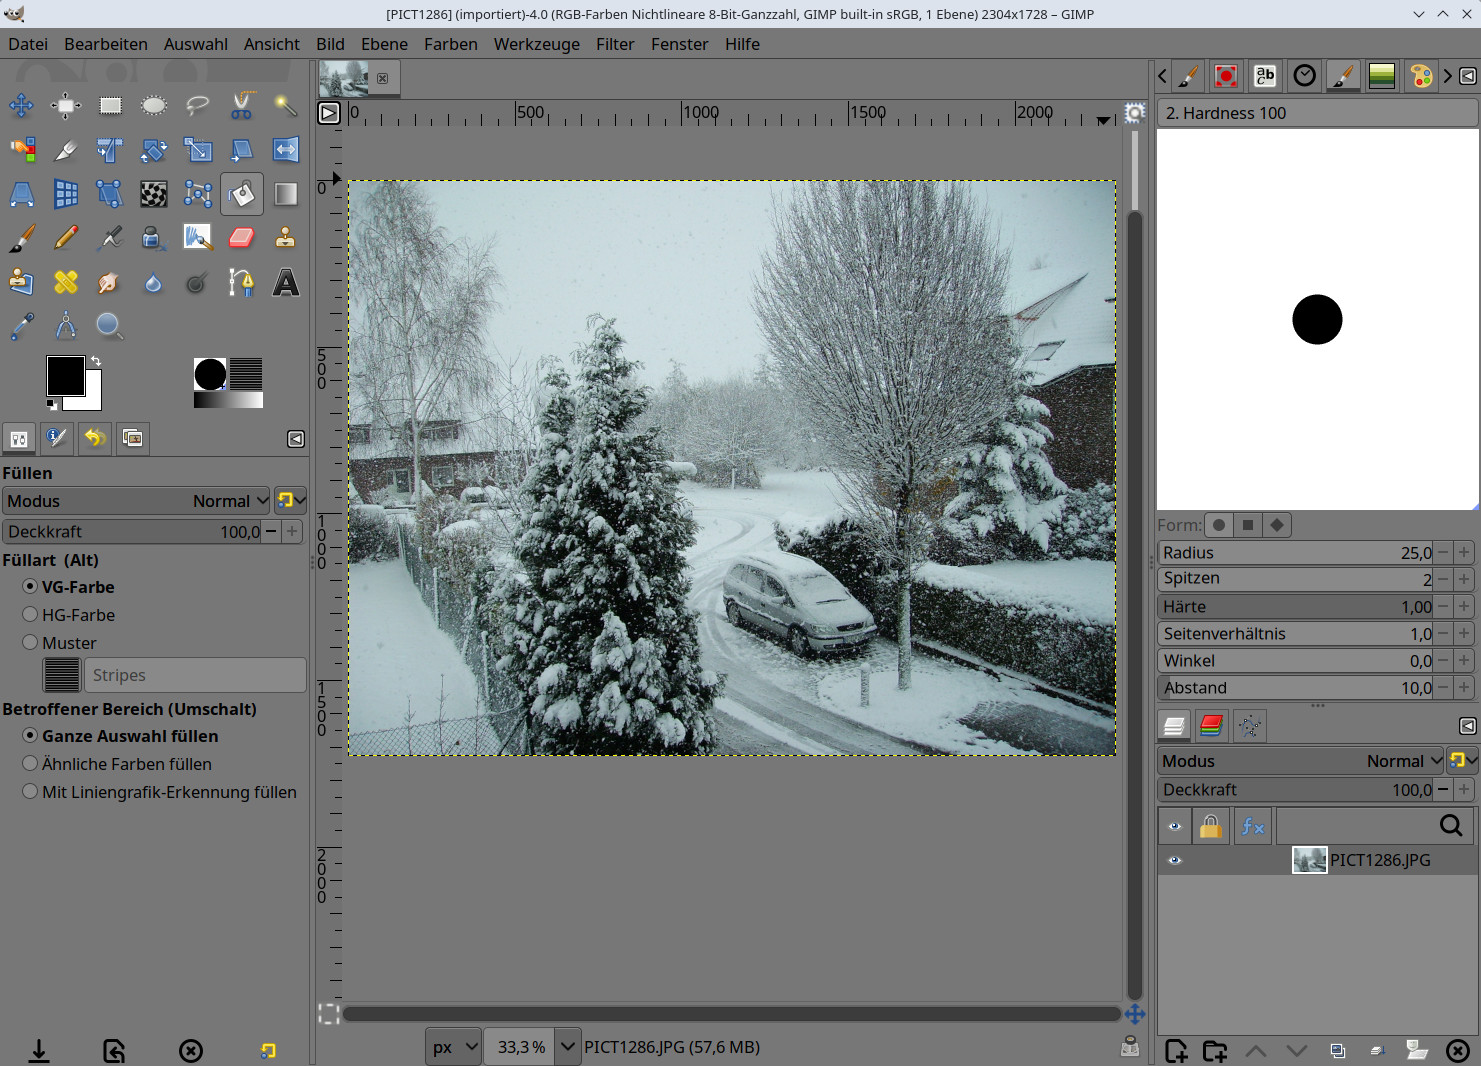This screenshot has width=1481, height=1066.
Task: Select the Gradient tool
Action: point(286,194)
